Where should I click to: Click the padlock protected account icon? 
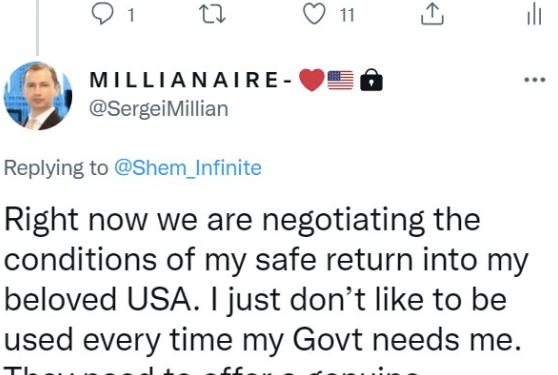(371, 79)
